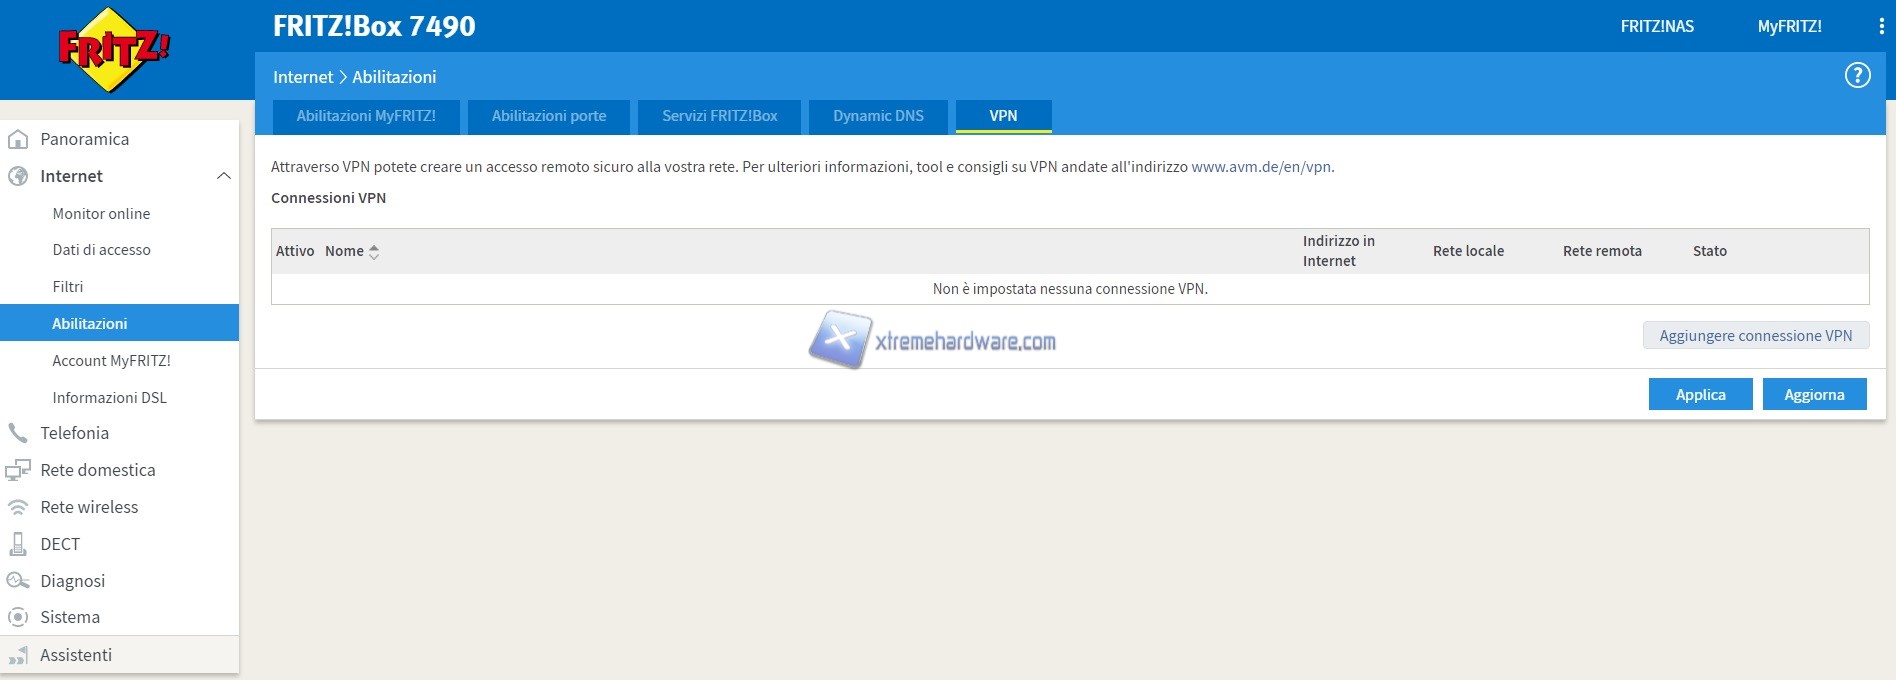Viewport: 1896px width, 680px height.
Task: Click the Sistema icon in sidebar
Action: pyautogui.click(x=18, y=617)
